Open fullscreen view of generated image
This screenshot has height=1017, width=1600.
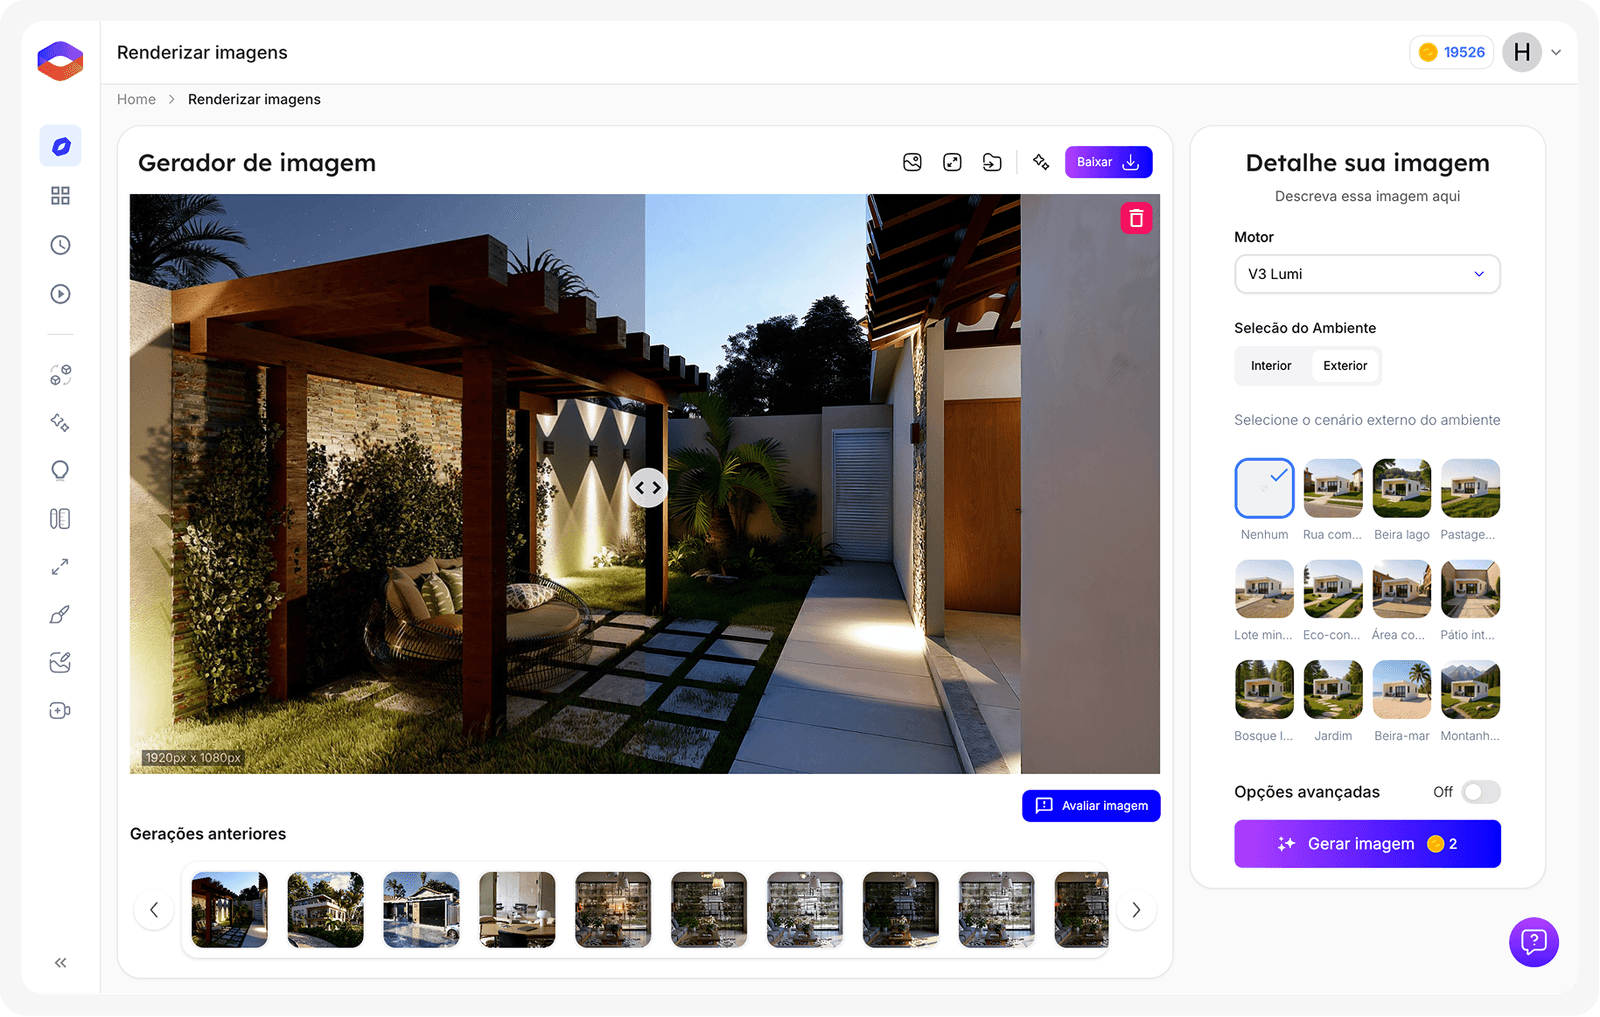[x=952, y=161]
